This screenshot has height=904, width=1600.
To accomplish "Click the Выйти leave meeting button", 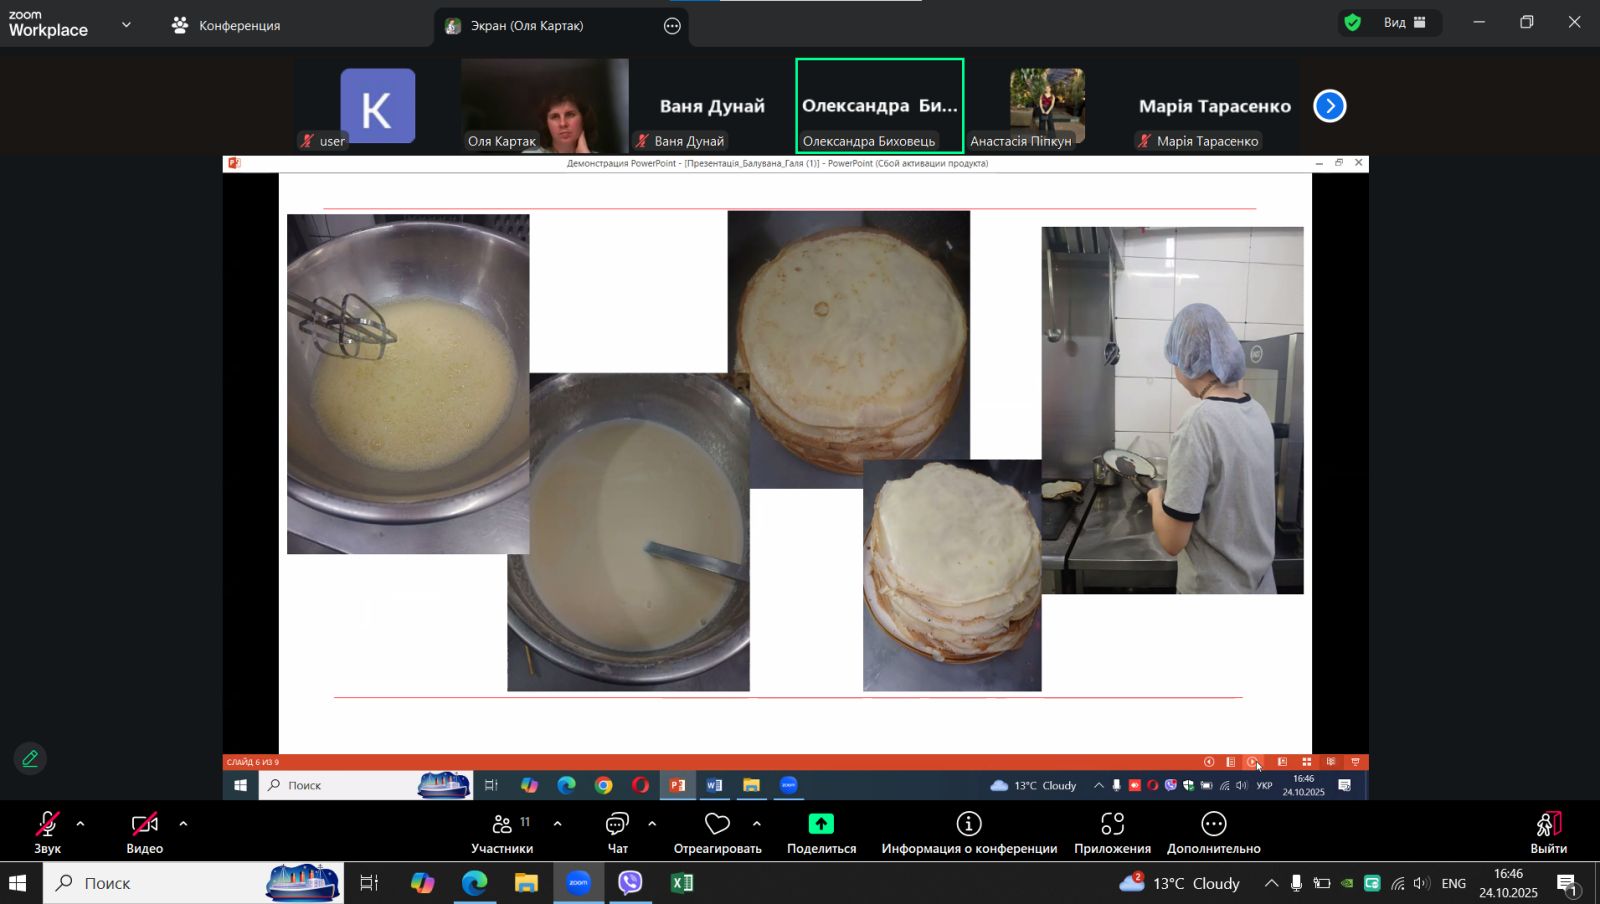I will [x=1548, y=831].
